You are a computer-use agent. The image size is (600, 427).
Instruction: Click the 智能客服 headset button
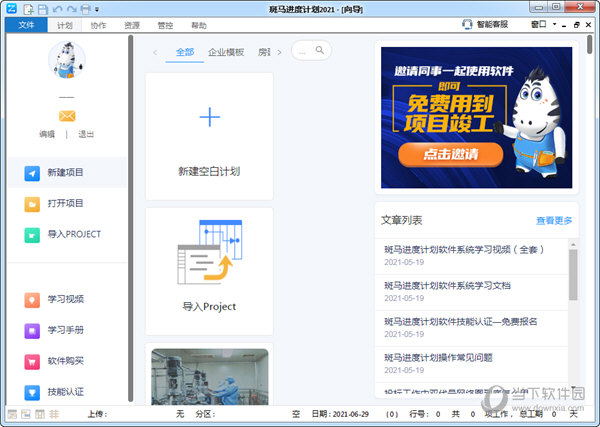485,24
